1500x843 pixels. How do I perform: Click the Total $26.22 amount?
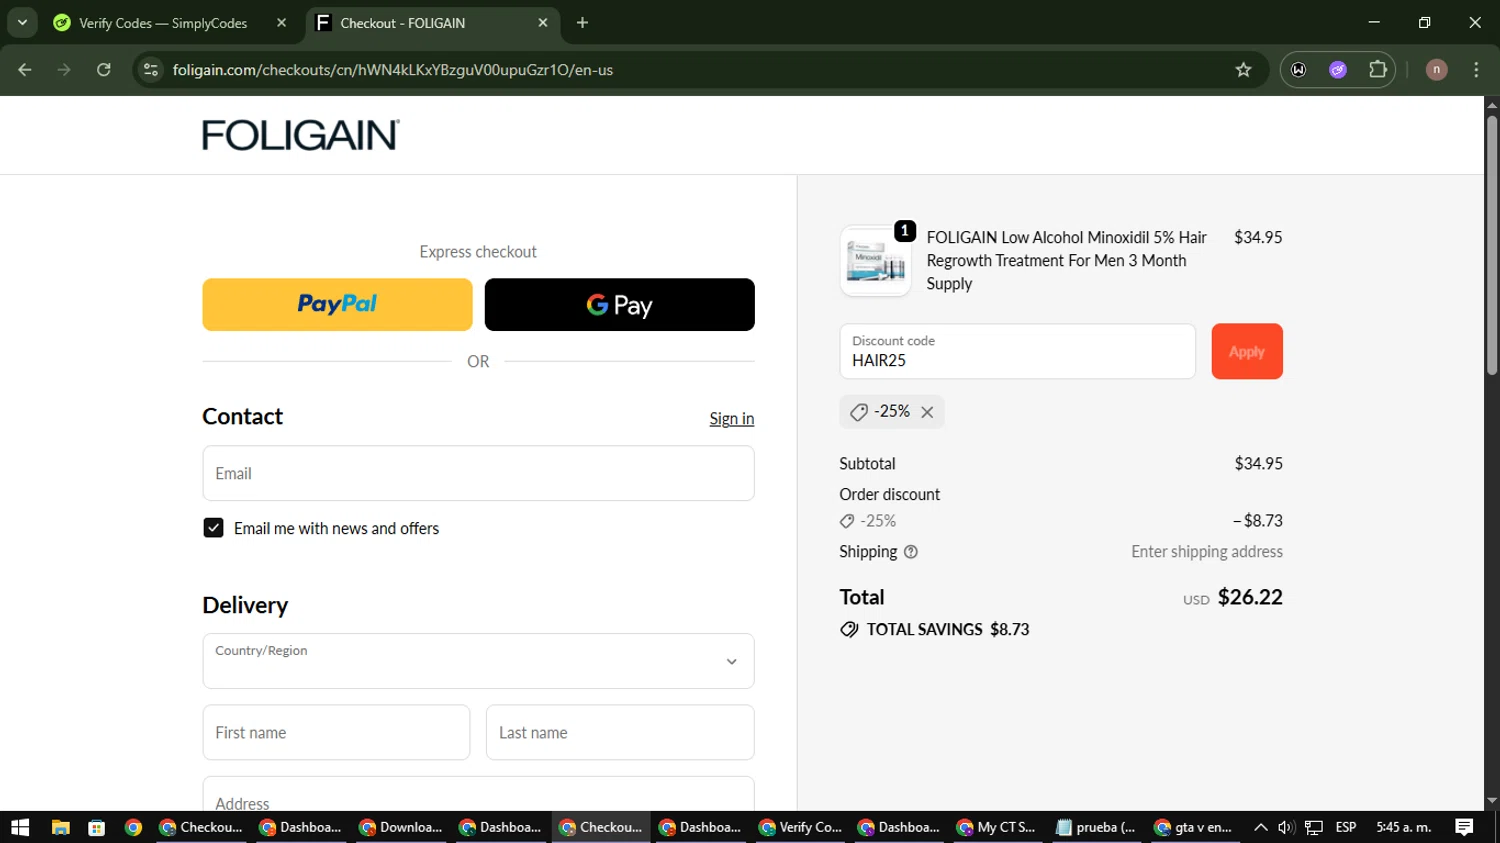pyautogui.click(x=1250, y=597)
